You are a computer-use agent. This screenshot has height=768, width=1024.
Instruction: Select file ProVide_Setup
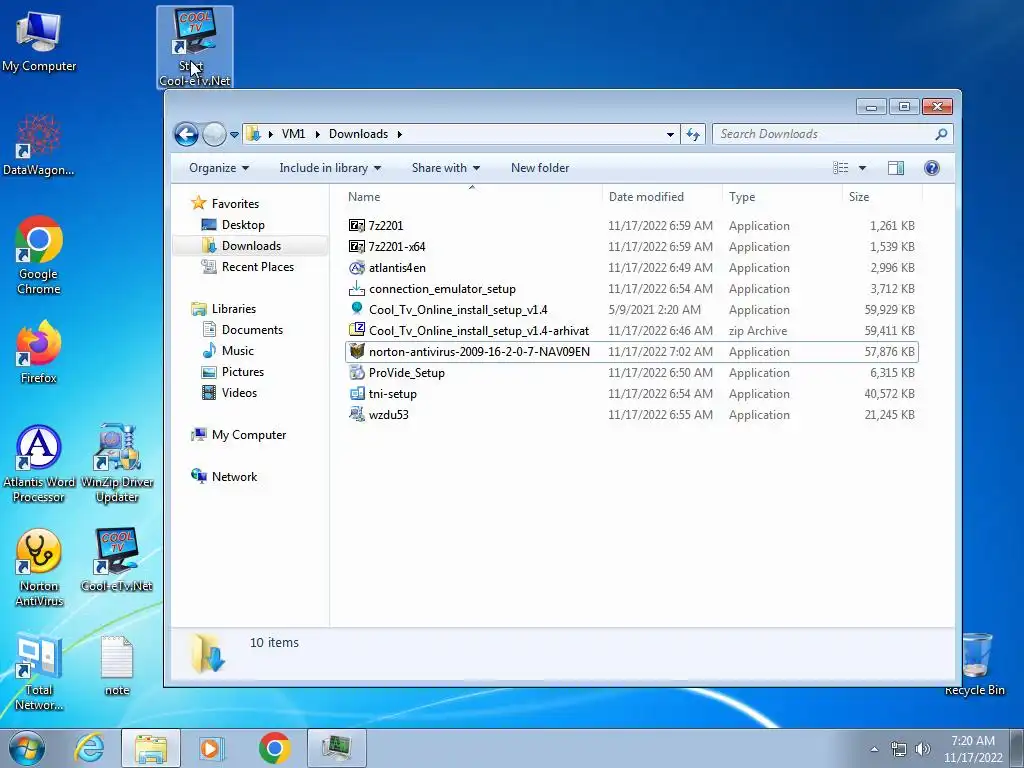tap(632, 372)
